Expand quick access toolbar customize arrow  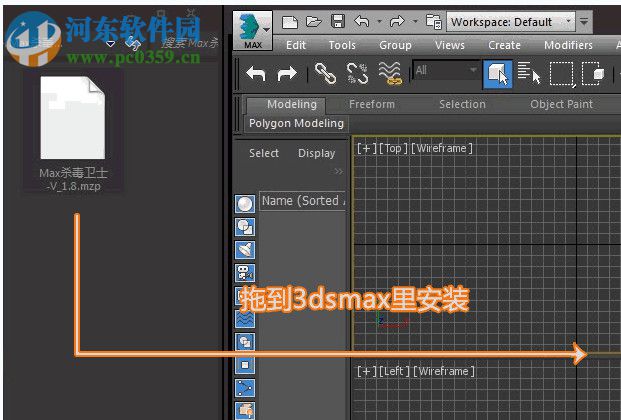[x=584, y=22]
